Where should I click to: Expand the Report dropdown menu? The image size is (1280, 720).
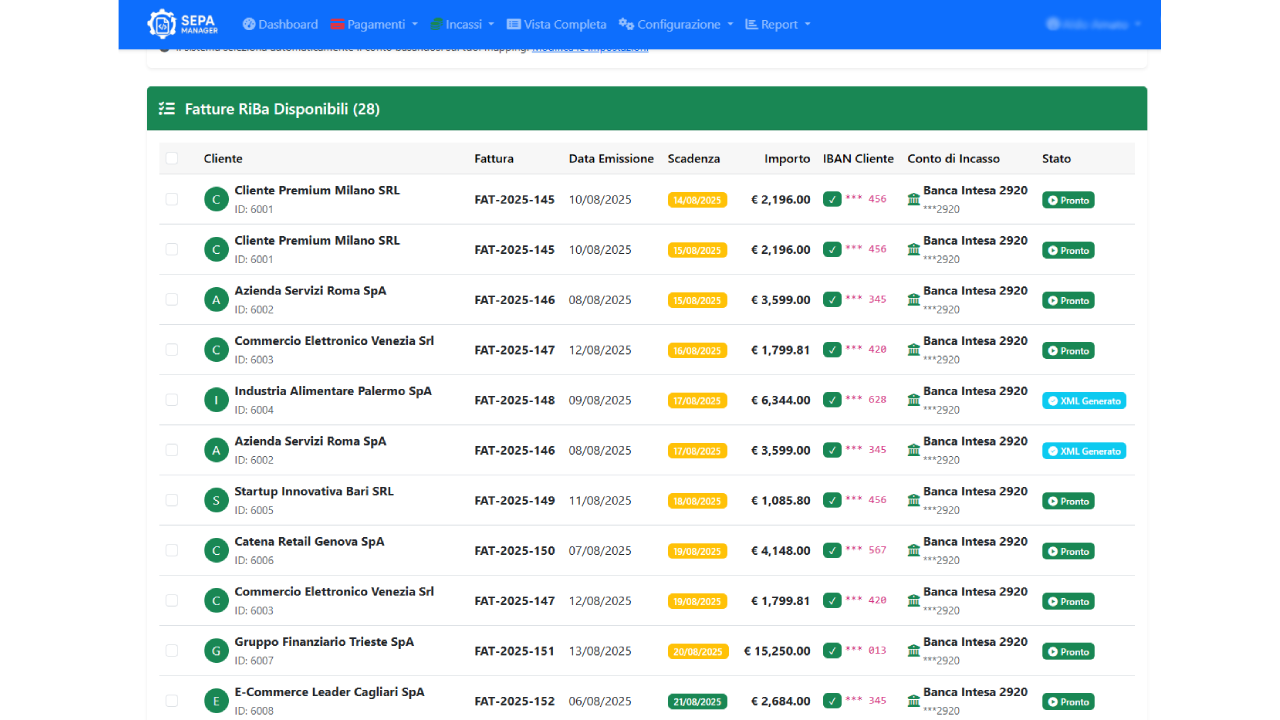pyautogui.click(x=778, y=24)
